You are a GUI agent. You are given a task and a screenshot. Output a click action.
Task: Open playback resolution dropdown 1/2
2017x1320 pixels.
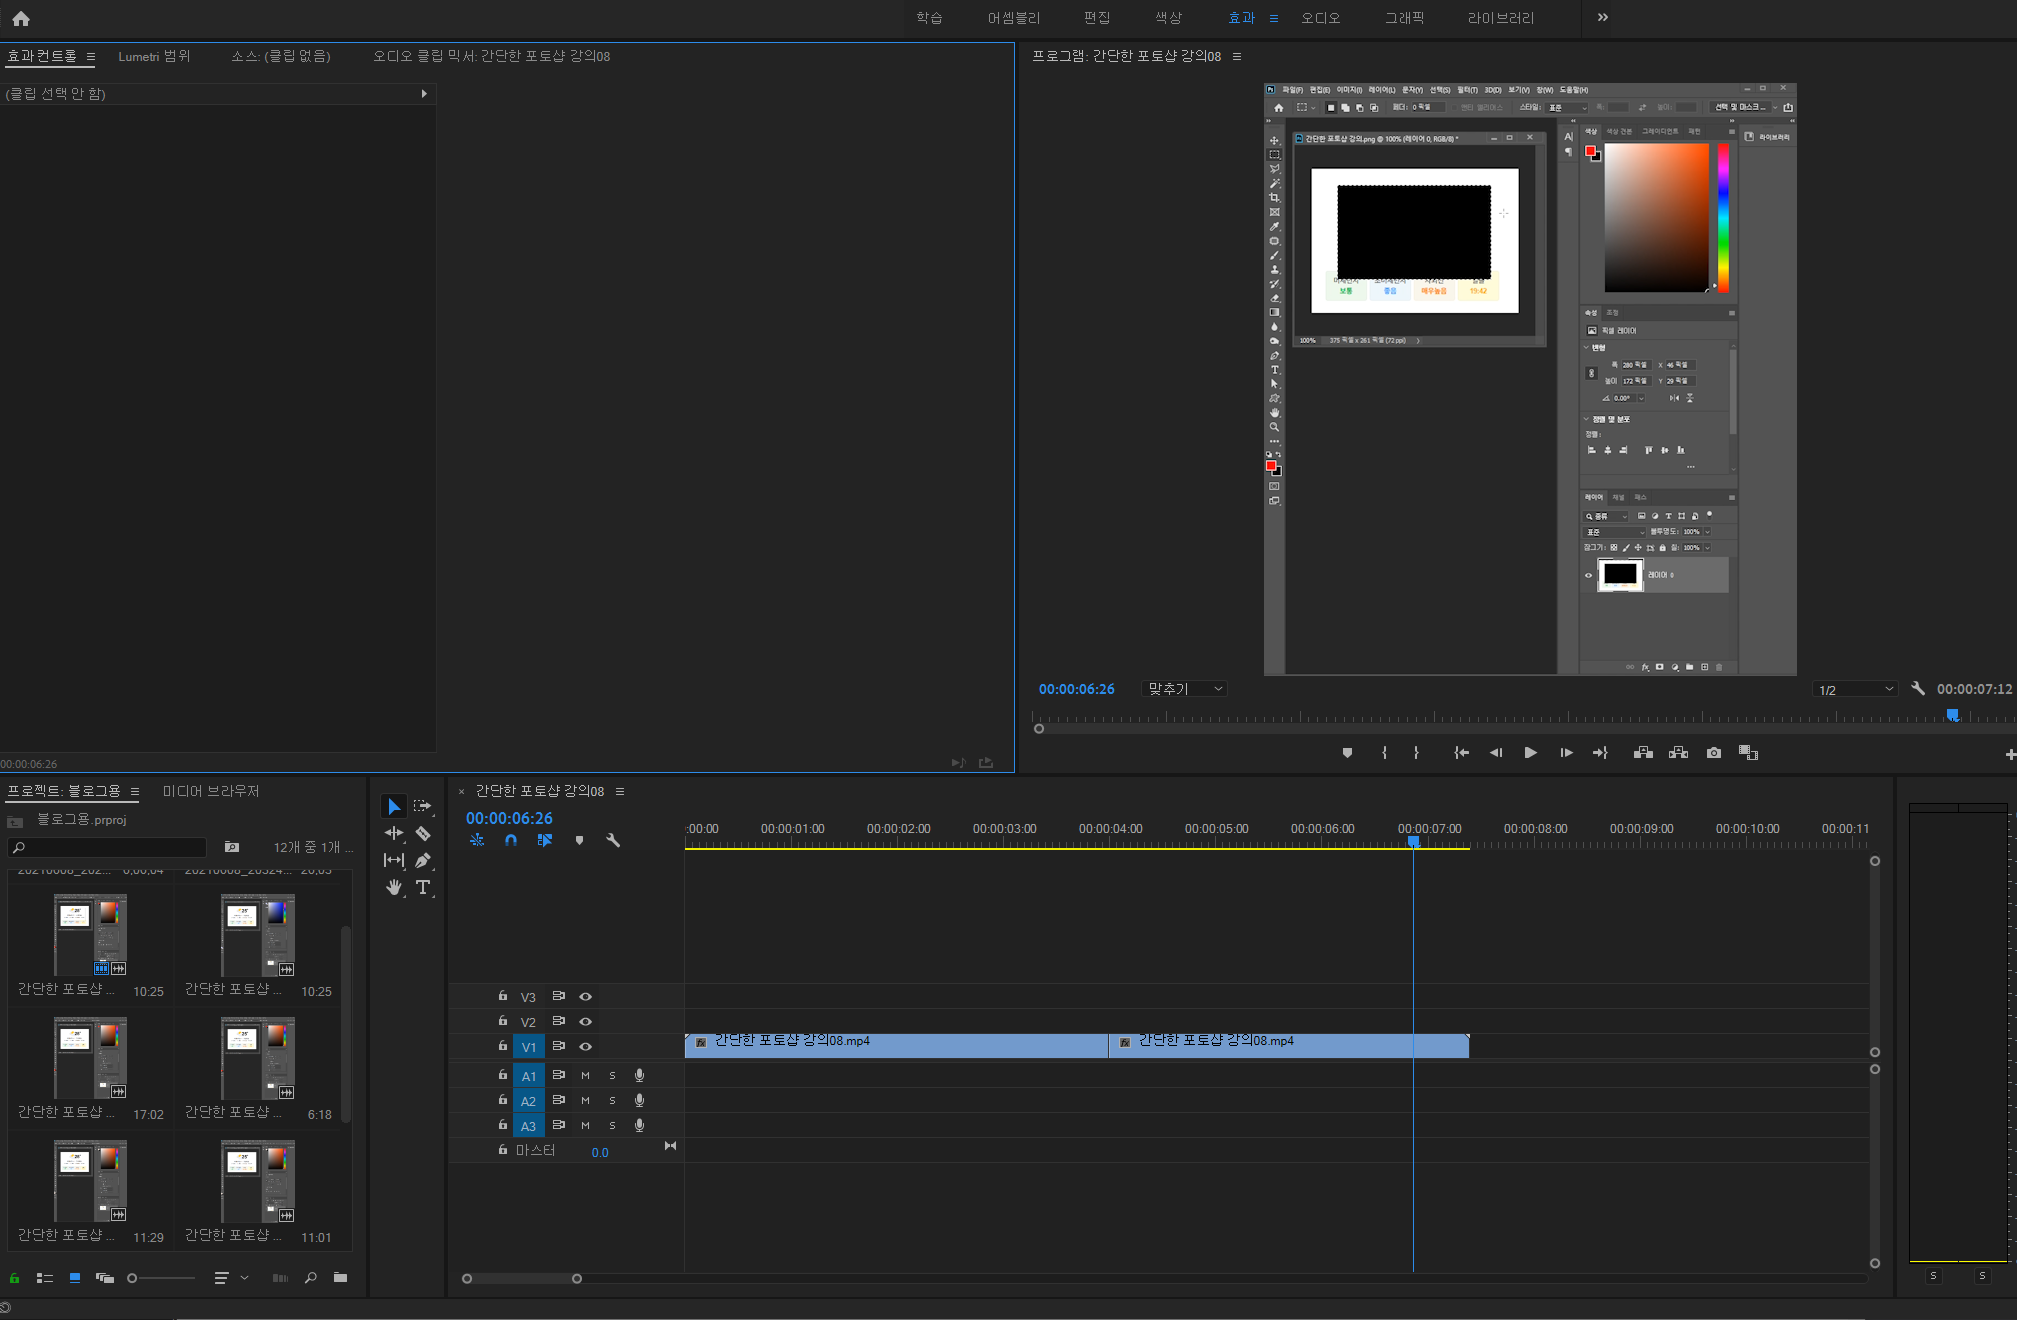click(x=1855, y=689)
